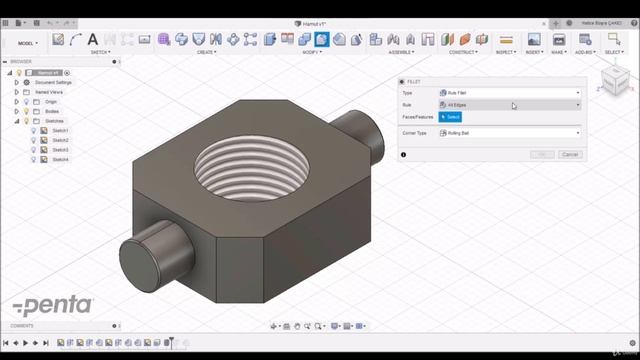
Task: Click the new design tab plus button
Action: click(x=556, y=23)
